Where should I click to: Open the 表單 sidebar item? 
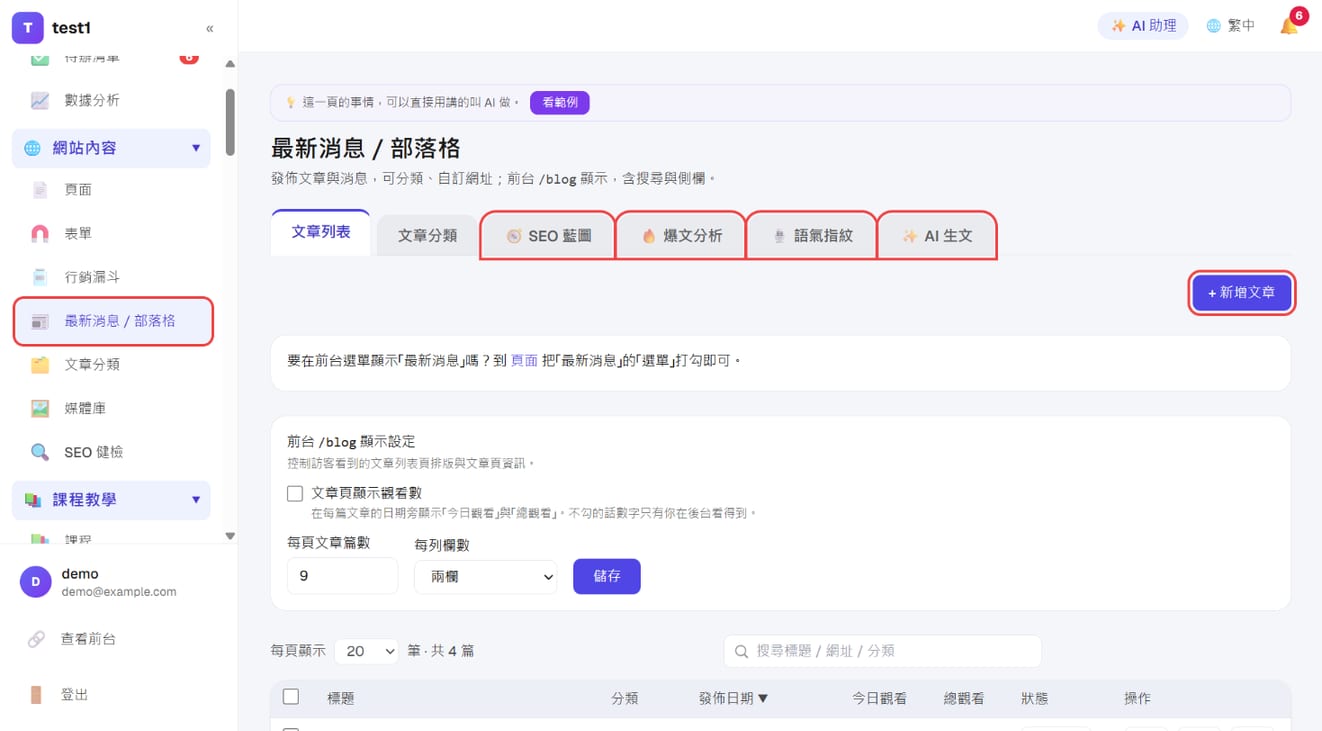click(111, 234)
